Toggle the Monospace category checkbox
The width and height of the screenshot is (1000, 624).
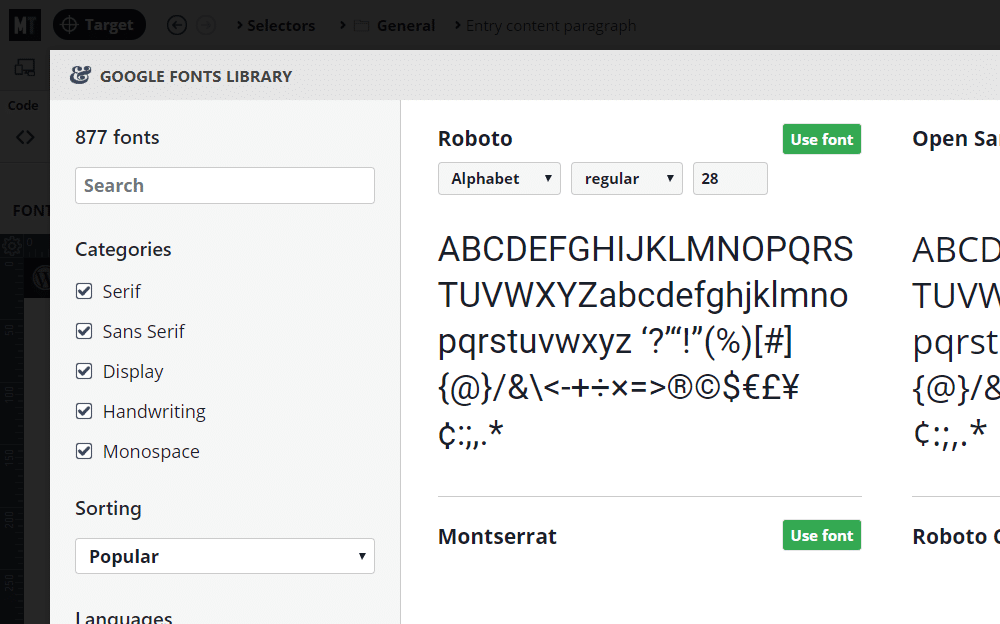pos(84,451)
